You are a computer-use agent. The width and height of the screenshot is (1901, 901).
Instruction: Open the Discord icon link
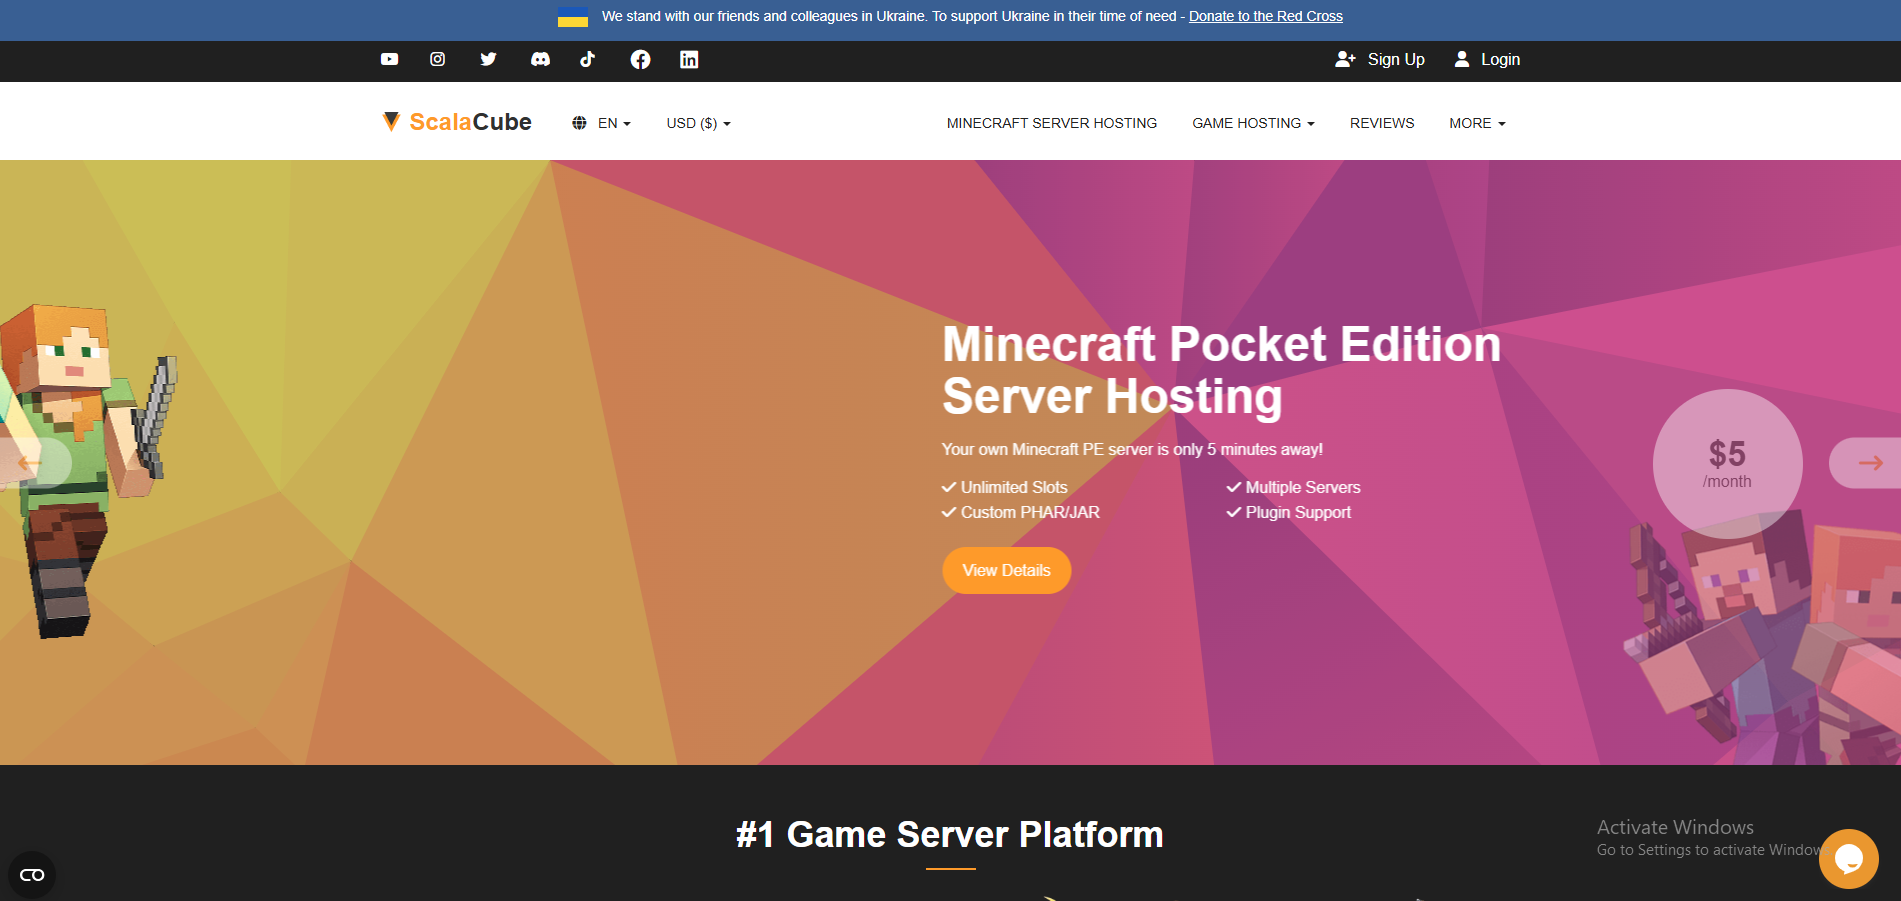tap(540, 59)
